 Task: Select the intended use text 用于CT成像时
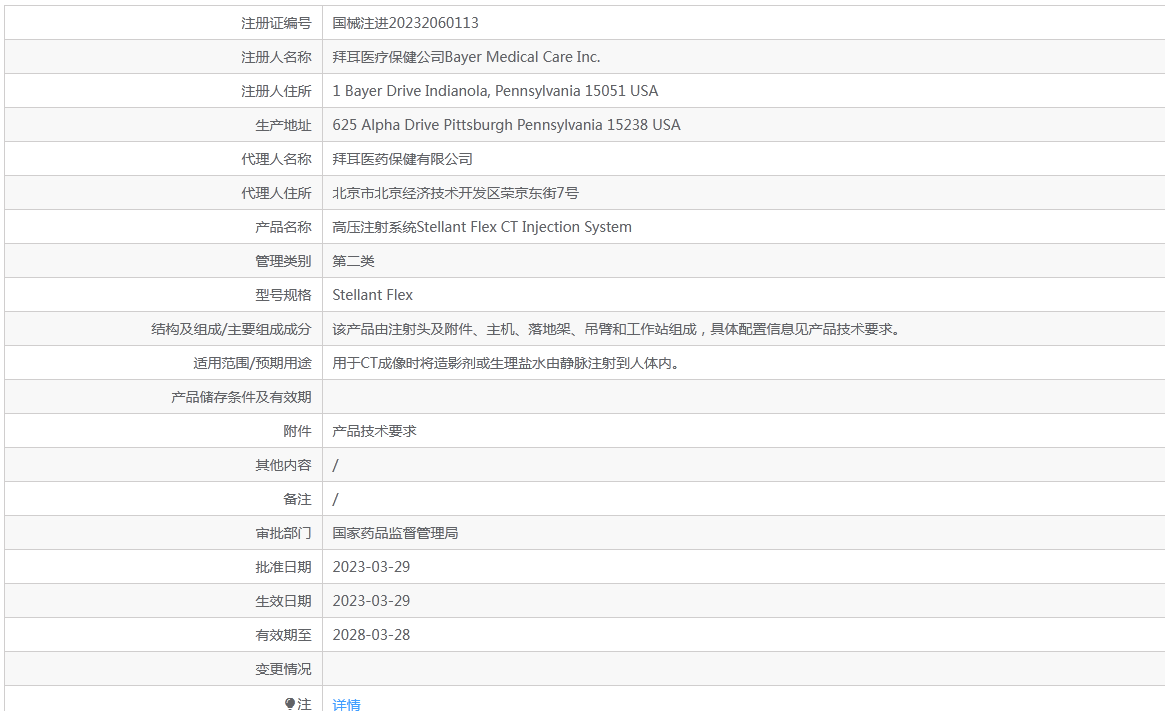pyautogui.click(x=507, y=363)
